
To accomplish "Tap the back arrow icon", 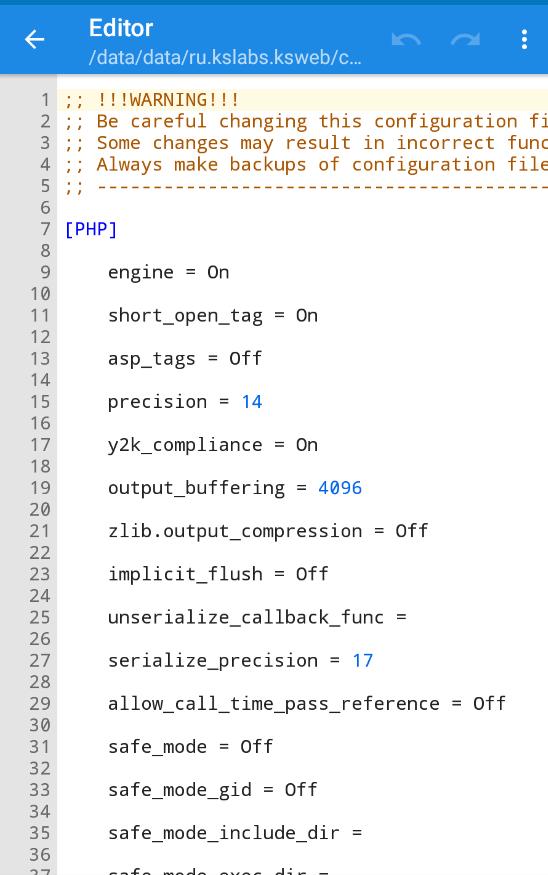I will coord(35,39).
